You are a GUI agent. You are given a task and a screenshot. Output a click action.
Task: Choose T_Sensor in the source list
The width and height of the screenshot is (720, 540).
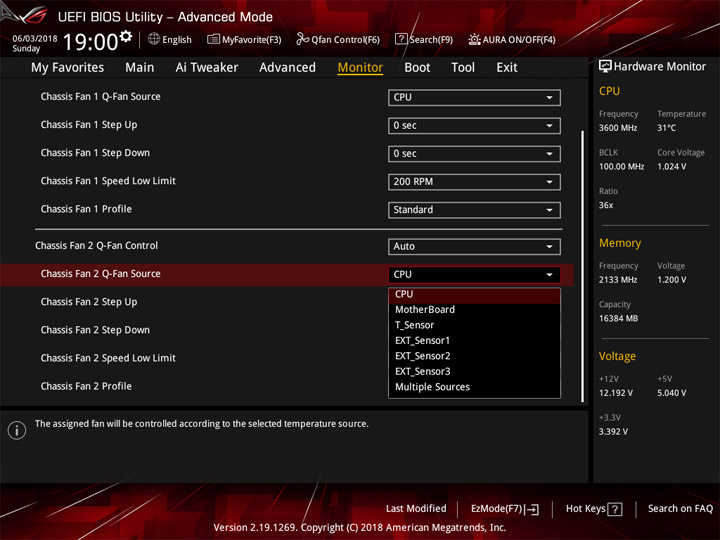click(474, 325)
